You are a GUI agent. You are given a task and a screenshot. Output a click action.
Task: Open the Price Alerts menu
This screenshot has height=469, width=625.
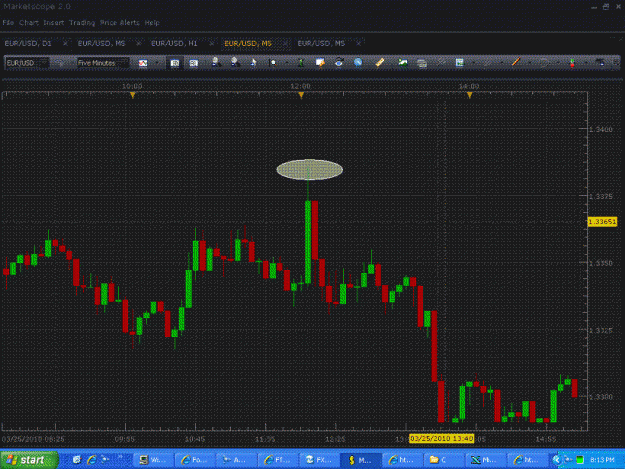(x=120, y=23)
